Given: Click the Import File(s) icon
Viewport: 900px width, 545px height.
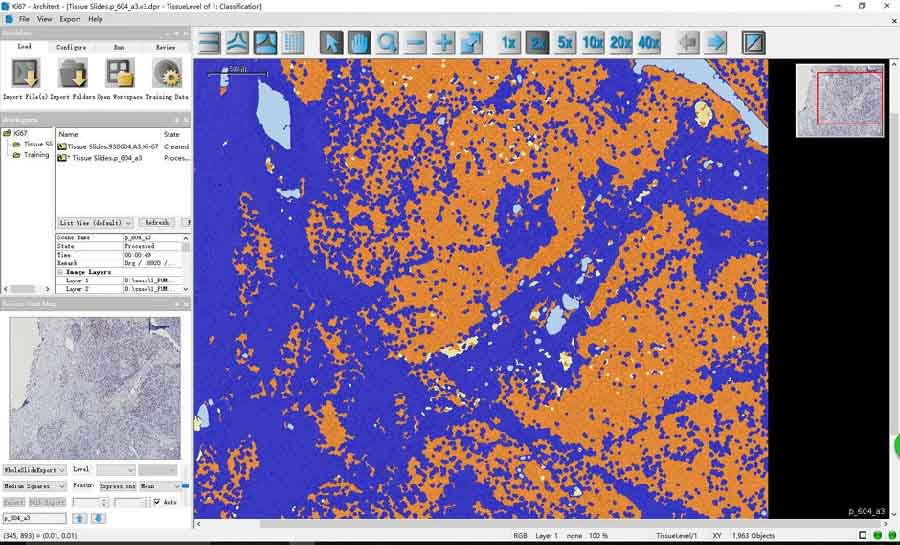Looking at the screenshot, I should click(x=26, y=74).
